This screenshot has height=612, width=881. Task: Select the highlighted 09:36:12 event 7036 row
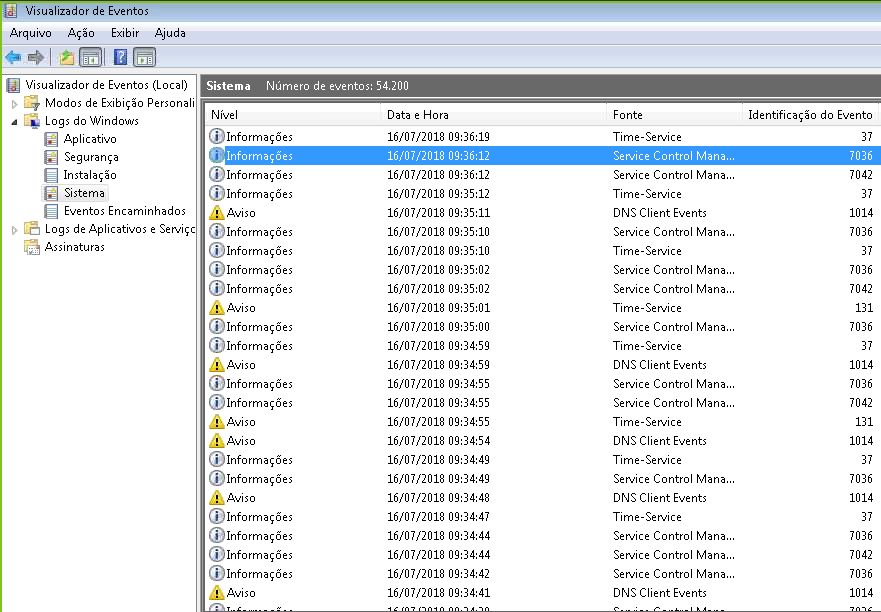pyautogui.click(x=542, y=156)
